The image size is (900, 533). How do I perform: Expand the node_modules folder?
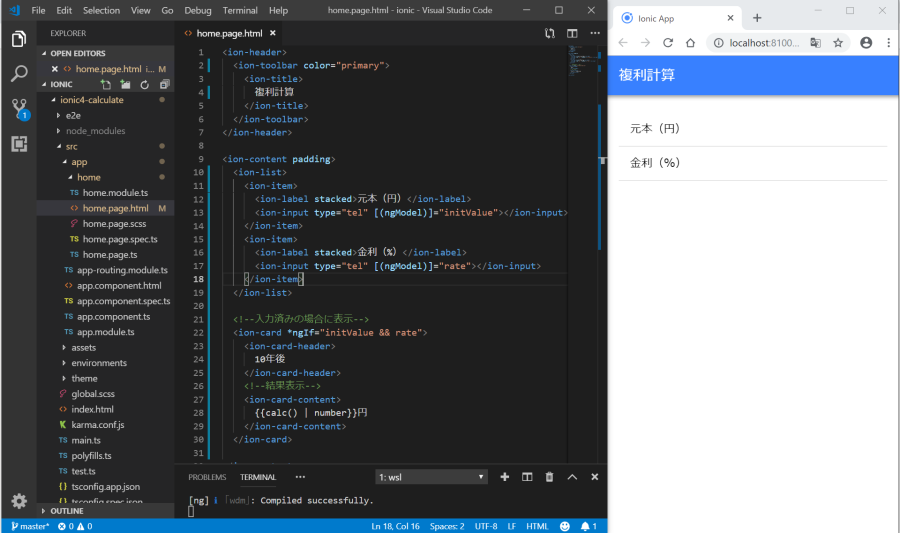[x=95, y=131]
